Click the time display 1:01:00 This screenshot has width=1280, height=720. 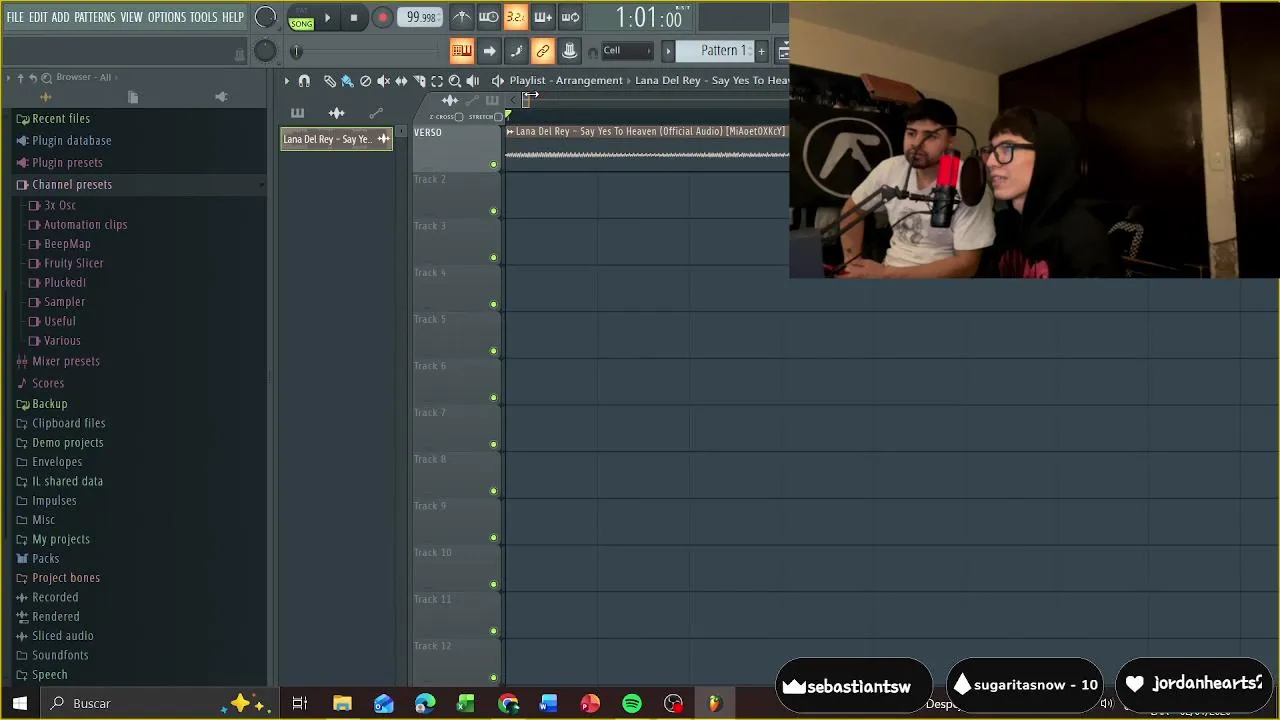[649, 17]
